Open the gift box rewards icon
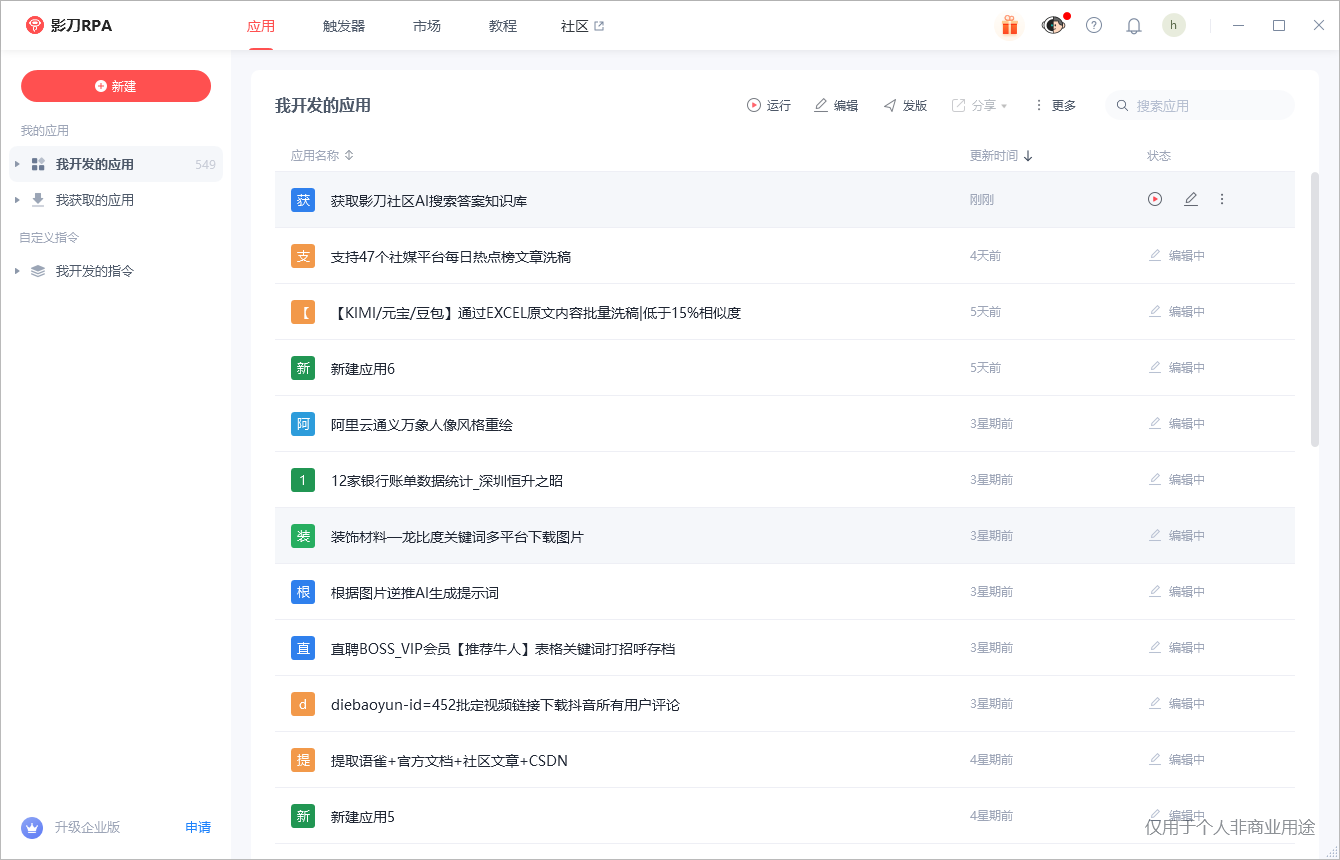 point(1010,26)
